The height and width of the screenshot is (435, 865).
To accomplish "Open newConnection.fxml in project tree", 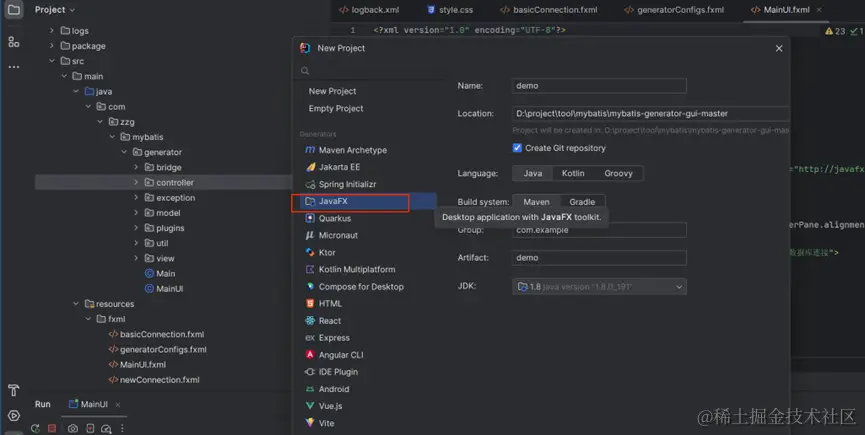I will [154, 379].
